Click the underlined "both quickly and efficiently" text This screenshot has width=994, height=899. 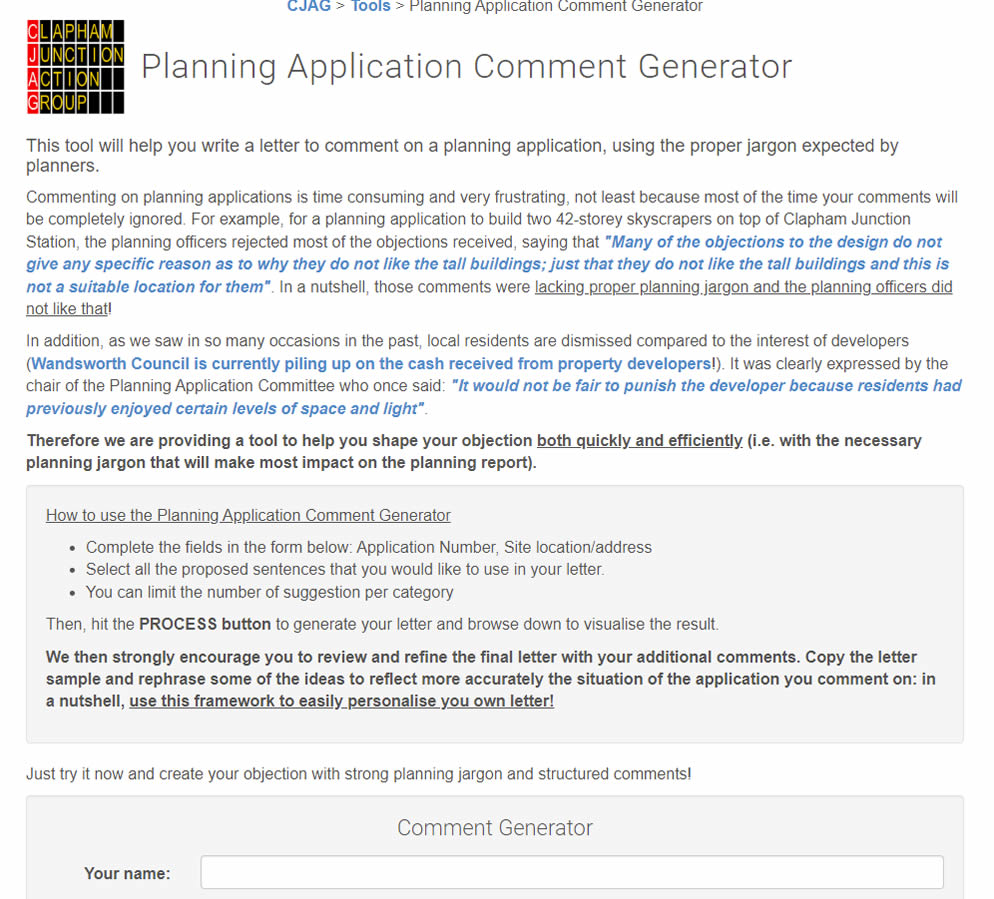(x=640, y=441)
